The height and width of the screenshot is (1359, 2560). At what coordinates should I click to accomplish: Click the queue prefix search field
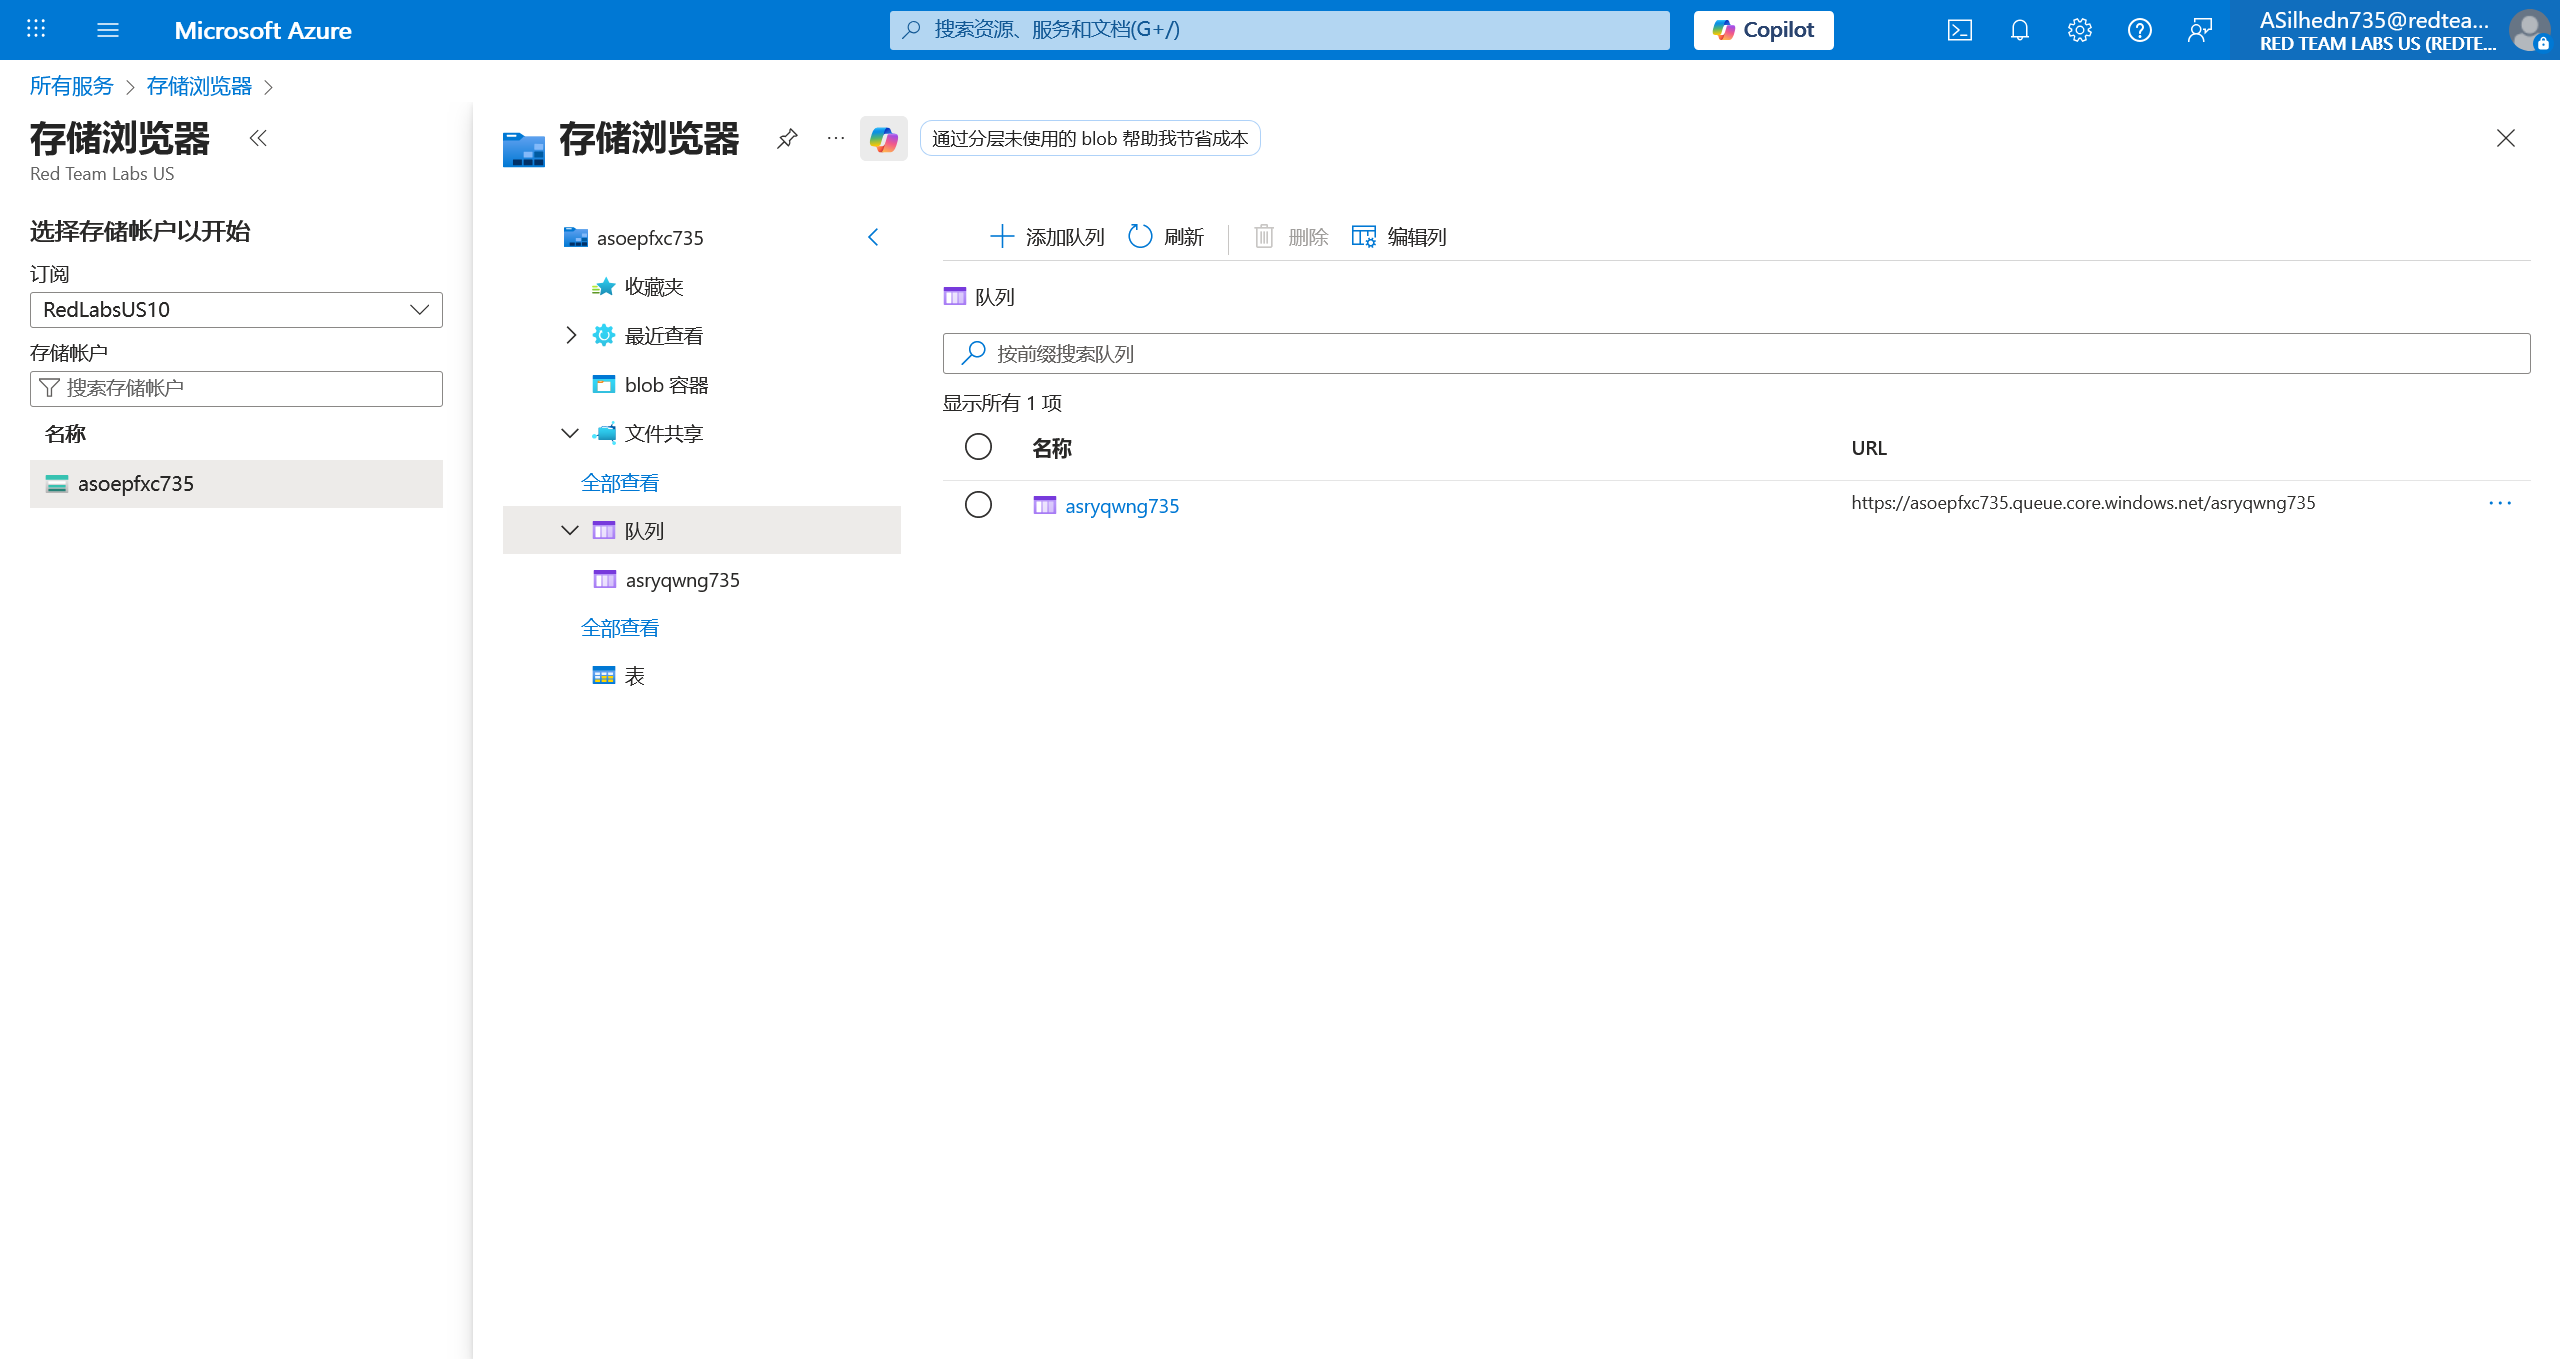point(1736,353)
